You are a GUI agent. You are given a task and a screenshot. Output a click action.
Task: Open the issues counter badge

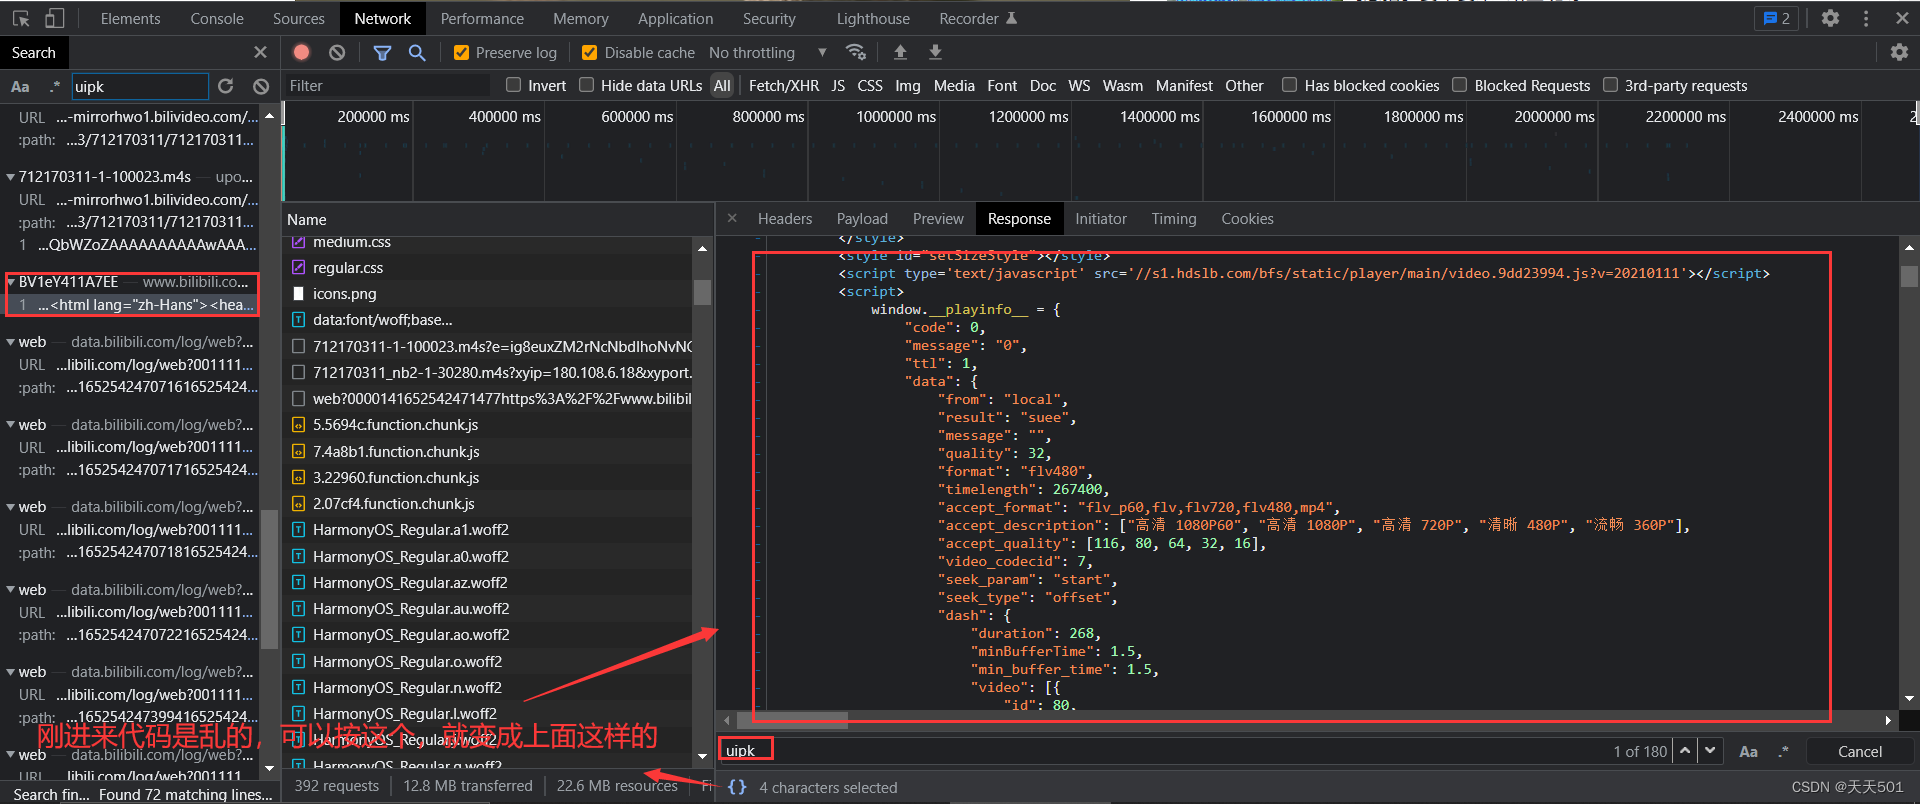[1777, 18]
